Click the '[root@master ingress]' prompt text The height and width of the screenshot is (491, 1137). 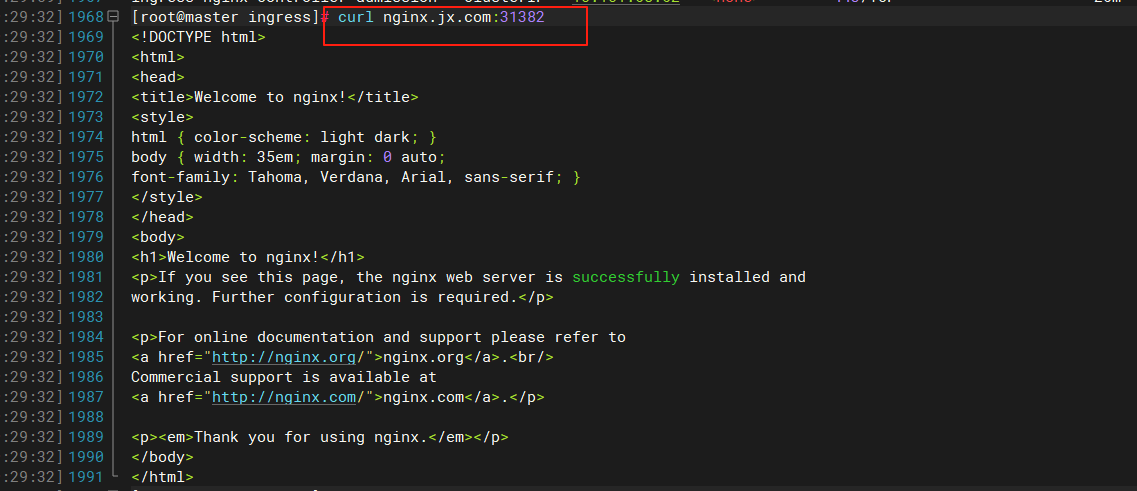point(226,17)
